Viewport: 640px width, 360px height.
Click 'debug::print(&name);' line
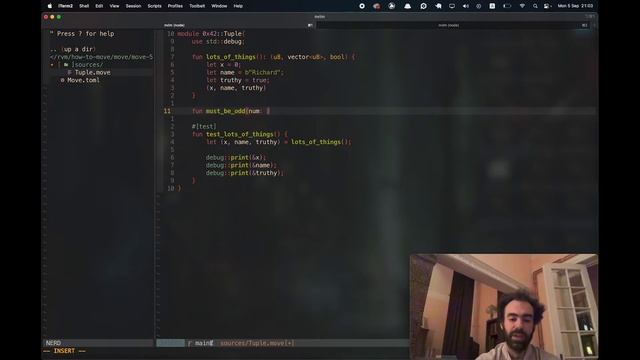coord(242,165)
